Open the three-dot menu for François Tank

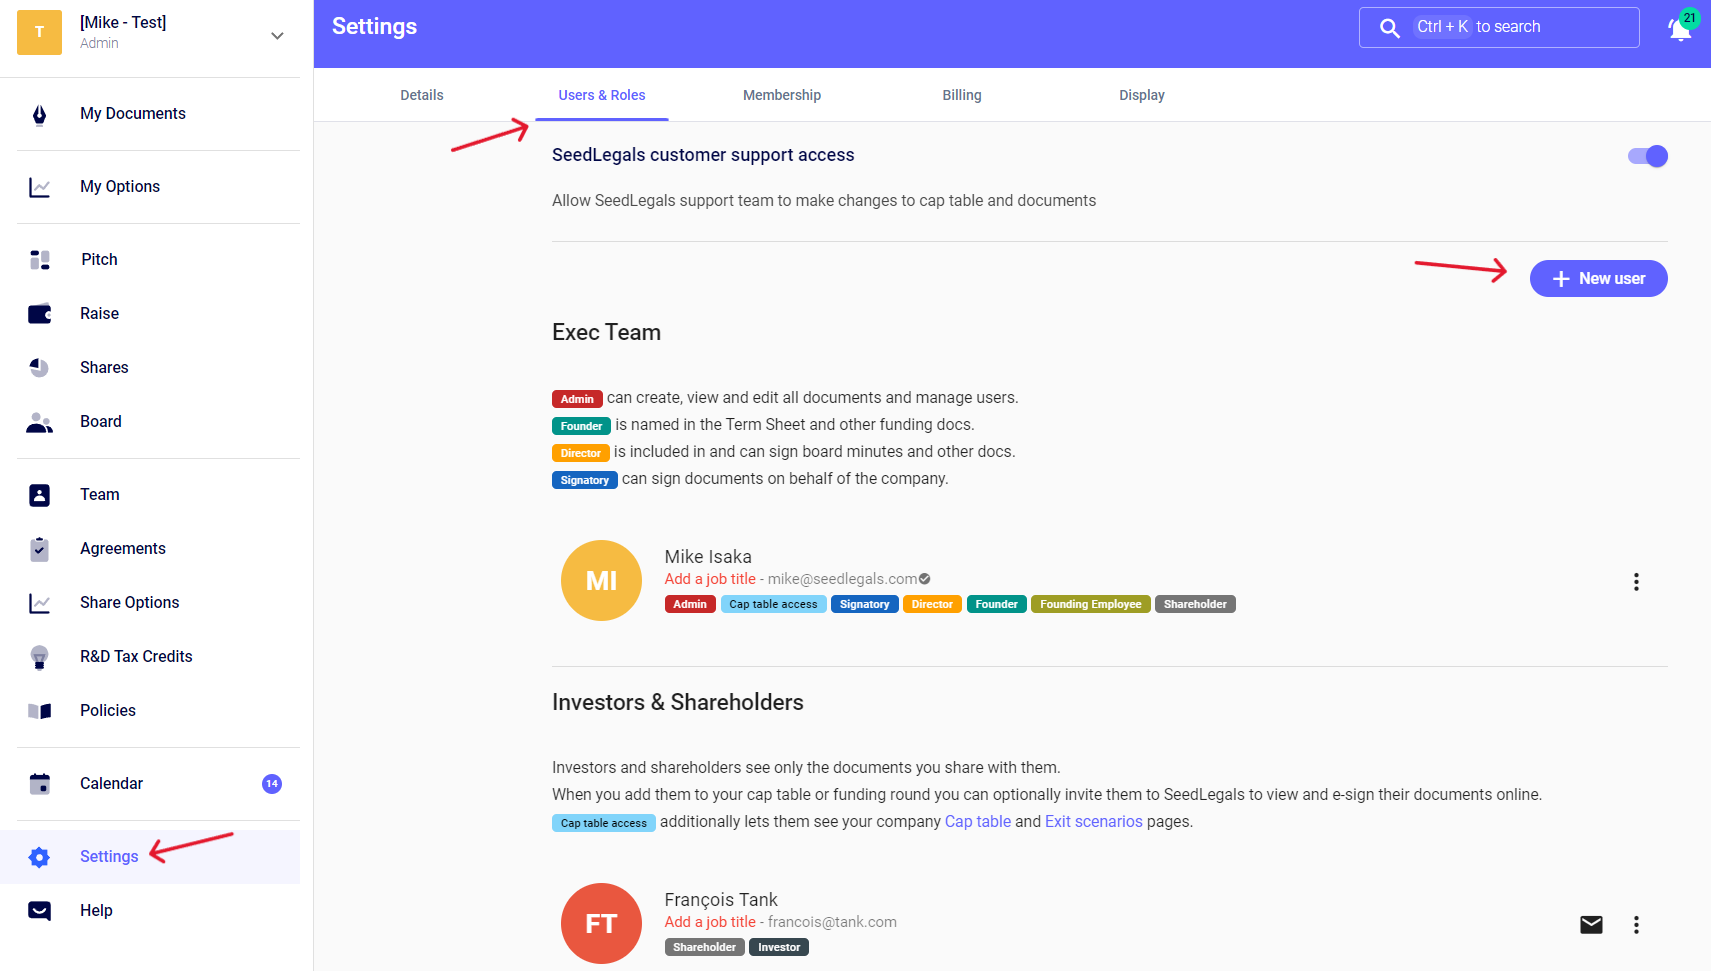1636,925
